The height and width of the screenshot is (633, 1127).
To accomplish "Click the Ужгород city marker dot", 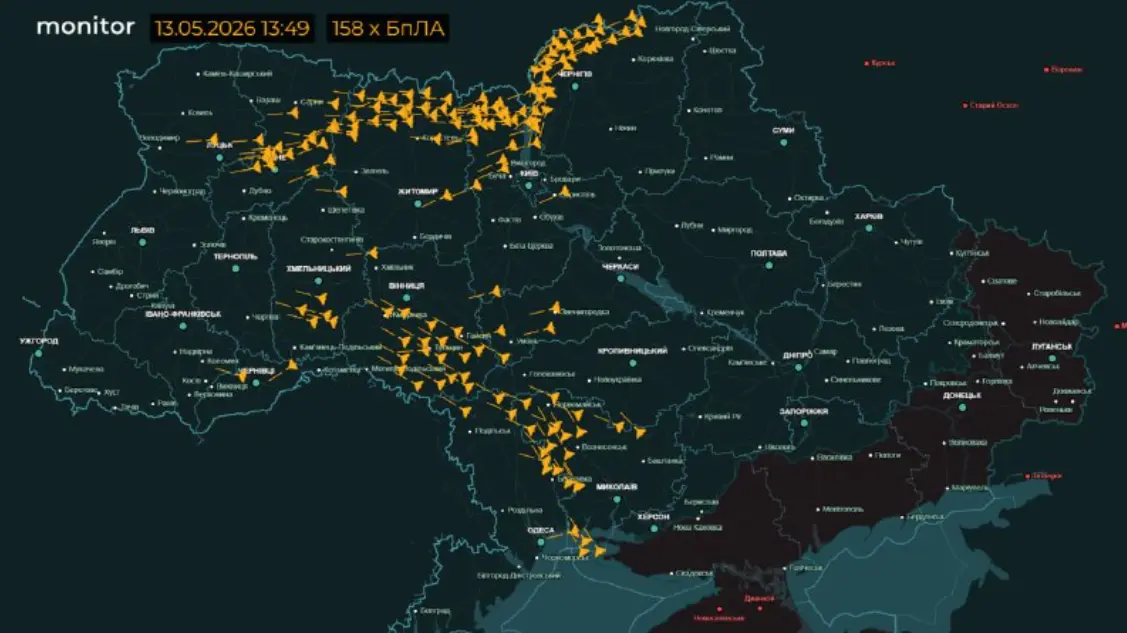I will [x=39, y=353].
